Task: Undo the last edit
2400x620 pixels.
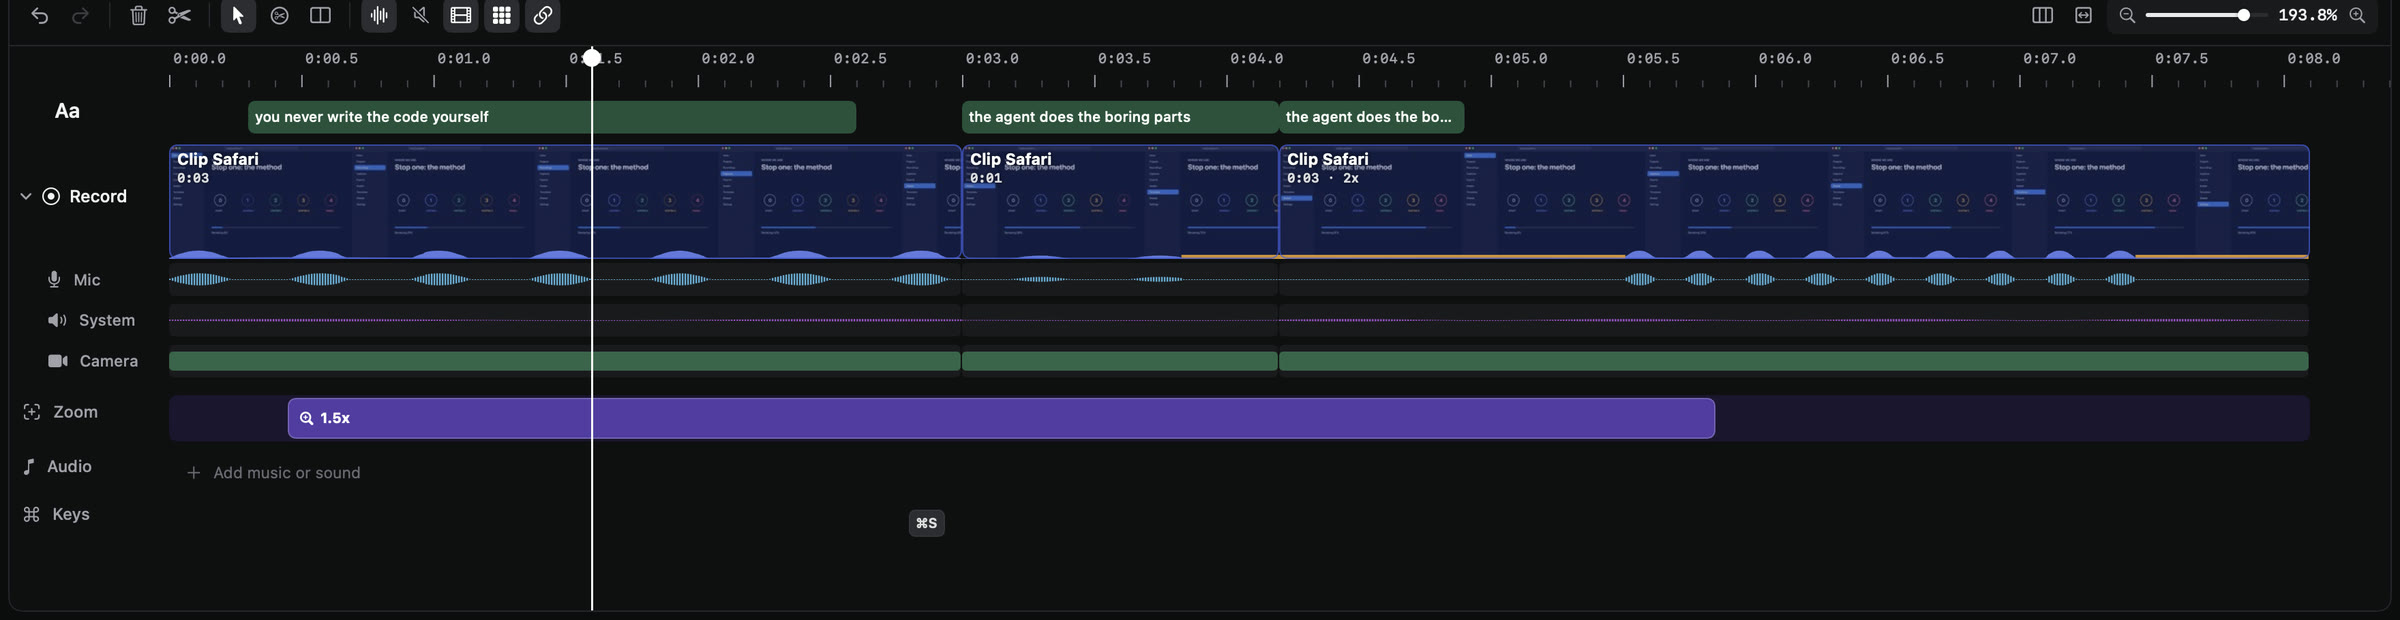Action: 39,15
